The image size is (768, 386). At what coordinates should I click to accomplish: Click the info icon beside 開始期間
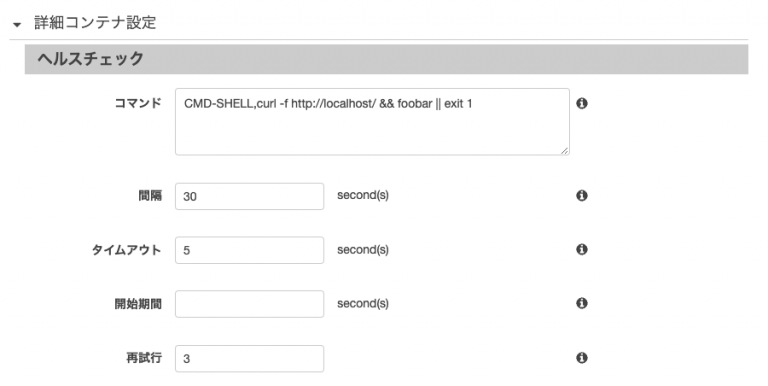(581, 303)
